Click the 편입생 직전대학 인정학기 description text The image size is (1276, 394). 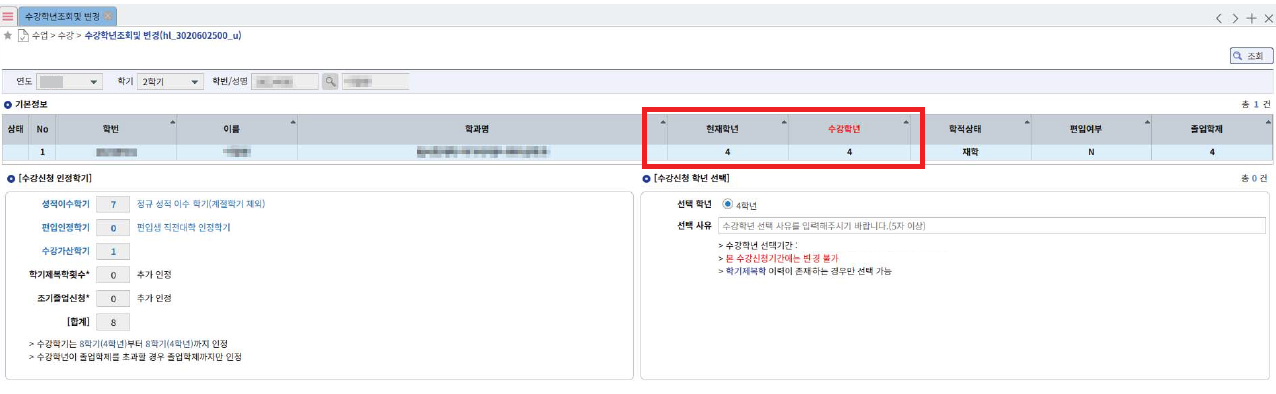point(183,228)
